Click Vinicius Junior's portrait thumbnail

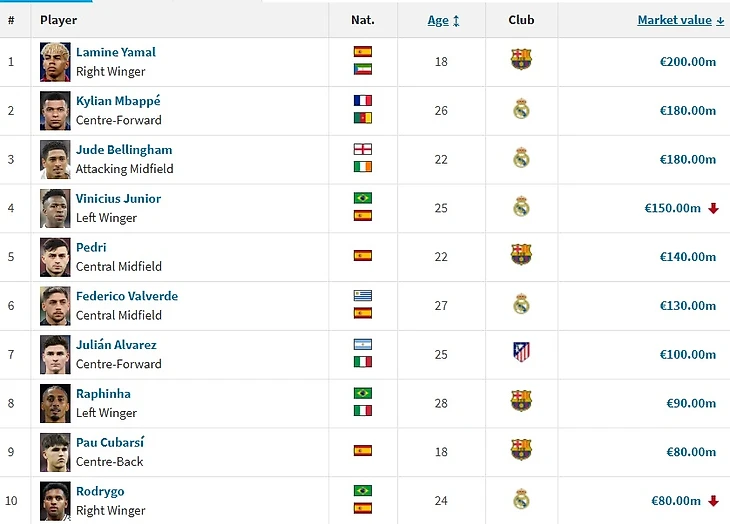tap(55, 208)
